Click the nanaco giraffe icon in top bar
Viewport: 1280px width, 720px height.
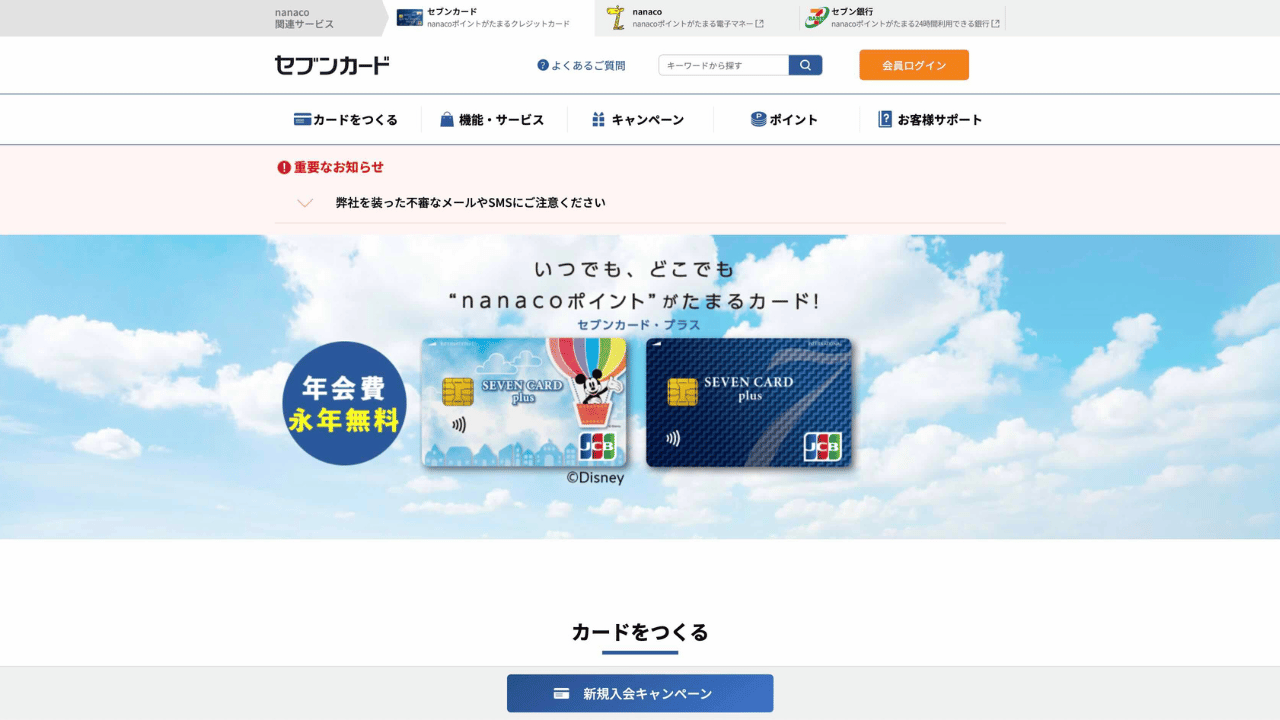click(x=616, y=17)
